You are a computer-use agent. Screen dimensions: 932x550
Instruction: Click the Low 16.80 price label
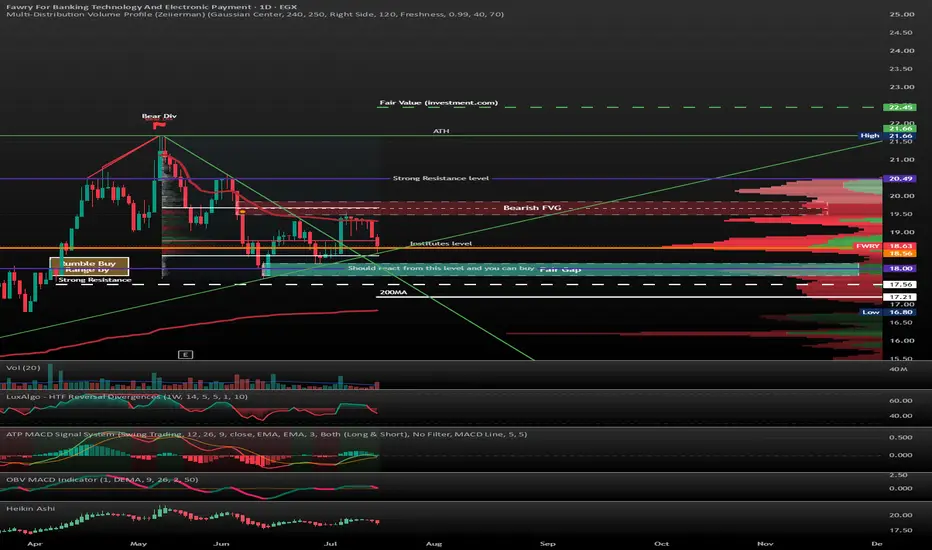(x=889, y=312)
